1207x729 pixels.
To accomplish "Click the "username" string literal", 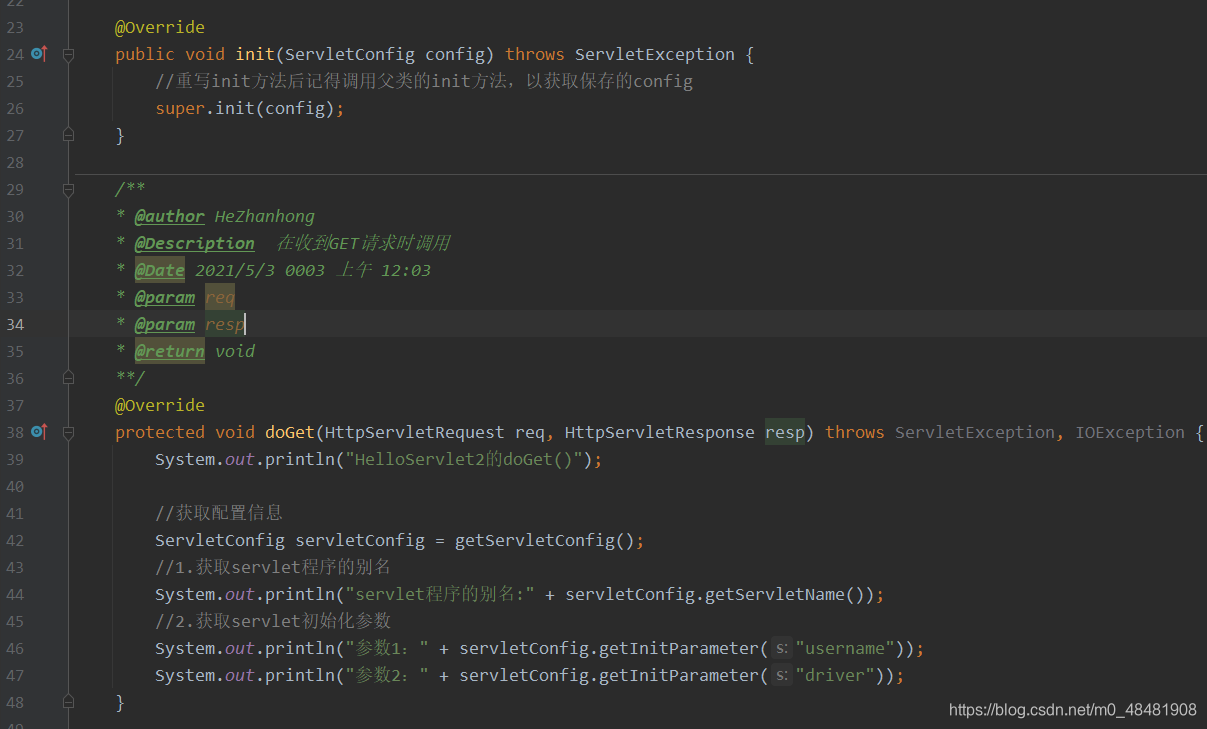I will [845, 648].
